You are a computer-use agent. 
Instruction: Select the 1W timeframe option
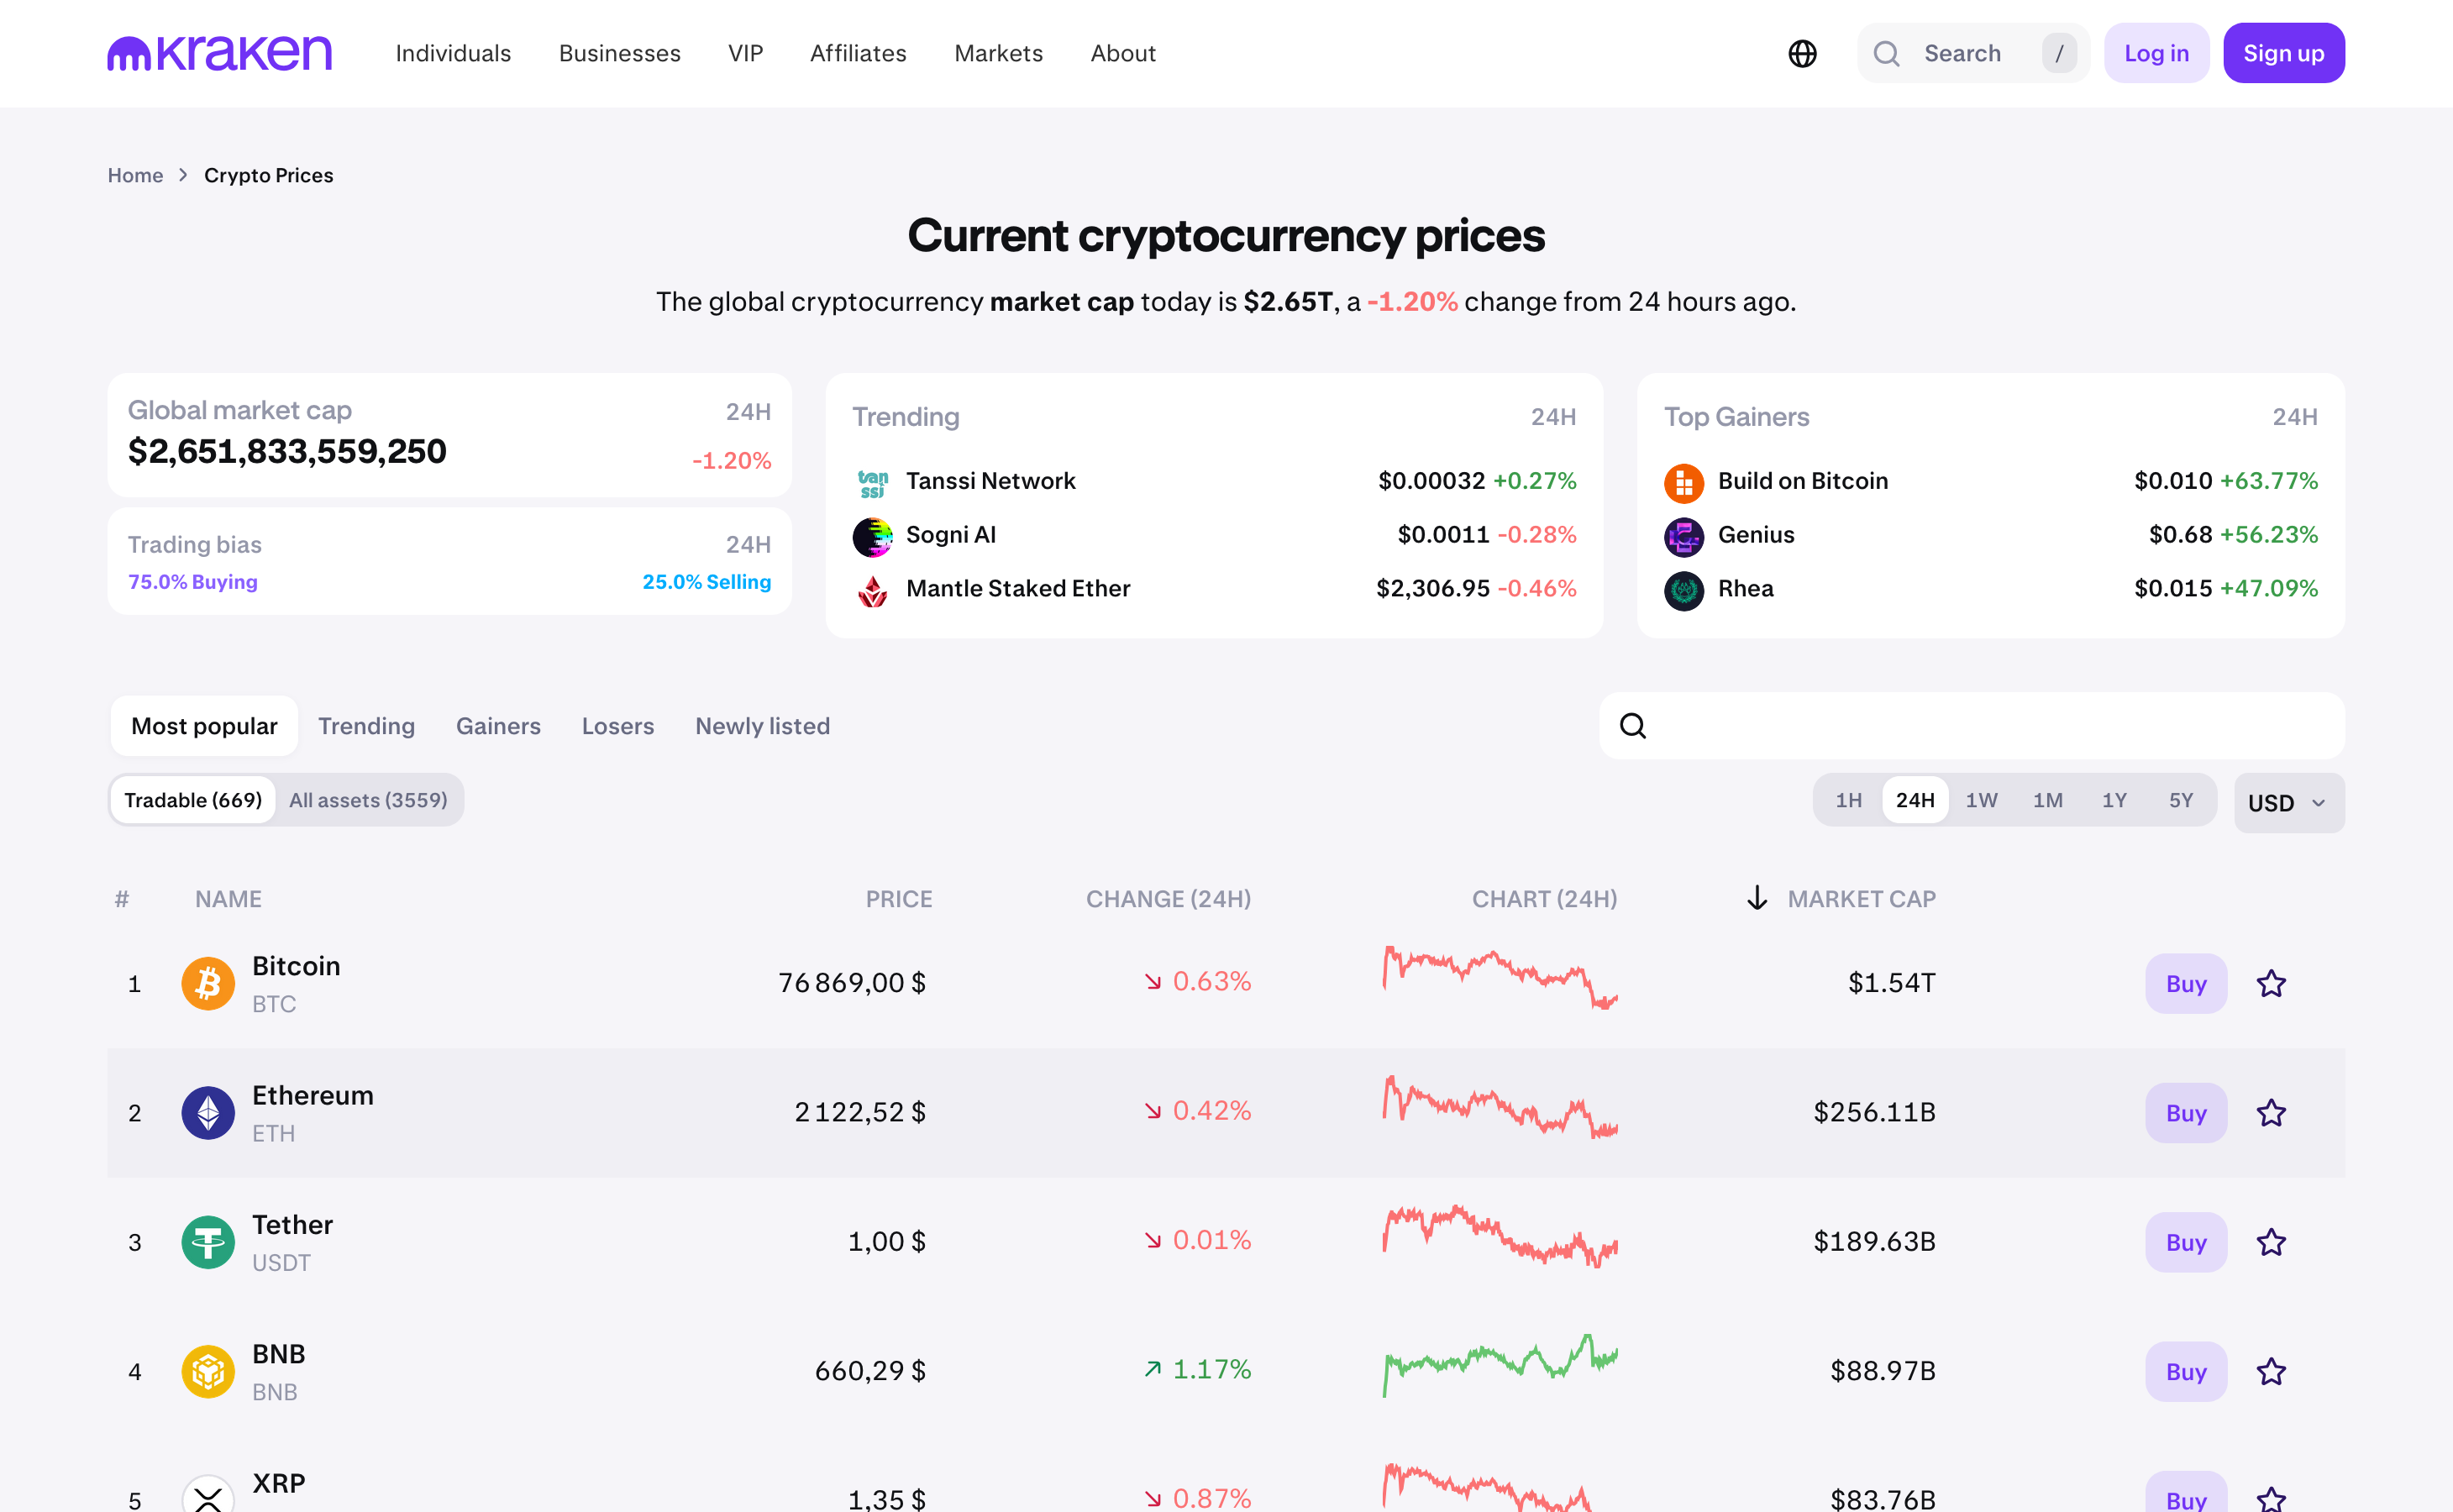(1981, 800)
